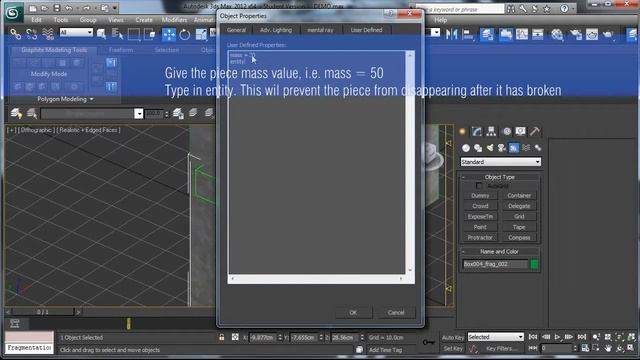640x360 pixels.
Task: Toggle the selection lock padlock icon
Action: 221,337
